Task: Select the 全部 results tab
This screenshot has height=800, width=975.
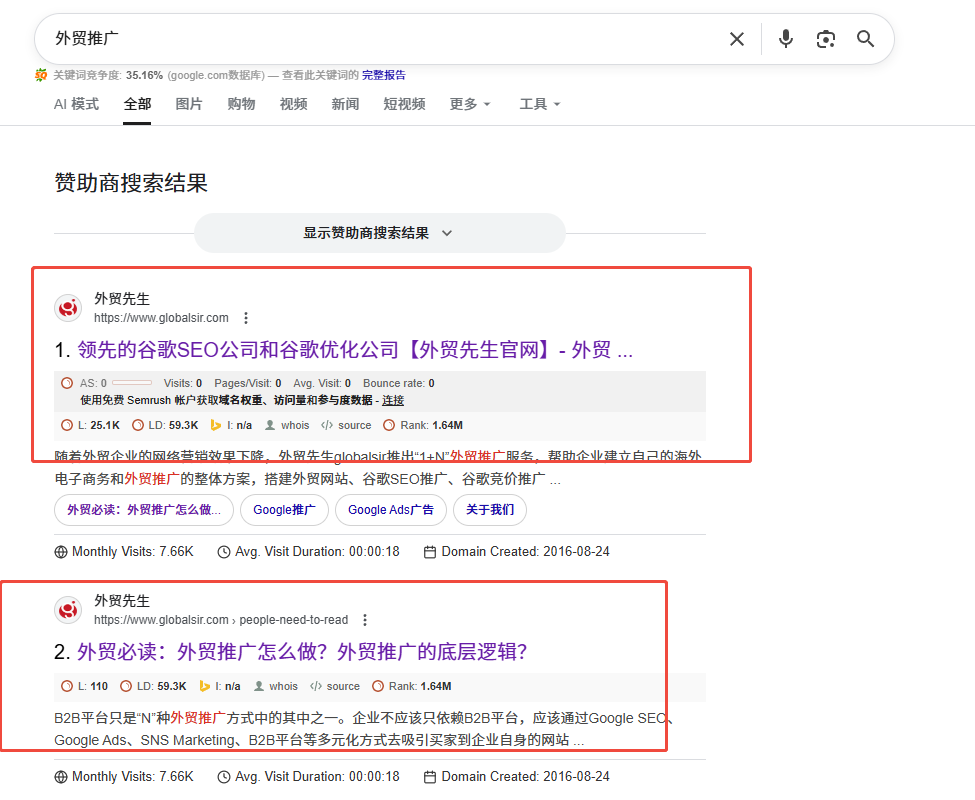Action: 137,104
